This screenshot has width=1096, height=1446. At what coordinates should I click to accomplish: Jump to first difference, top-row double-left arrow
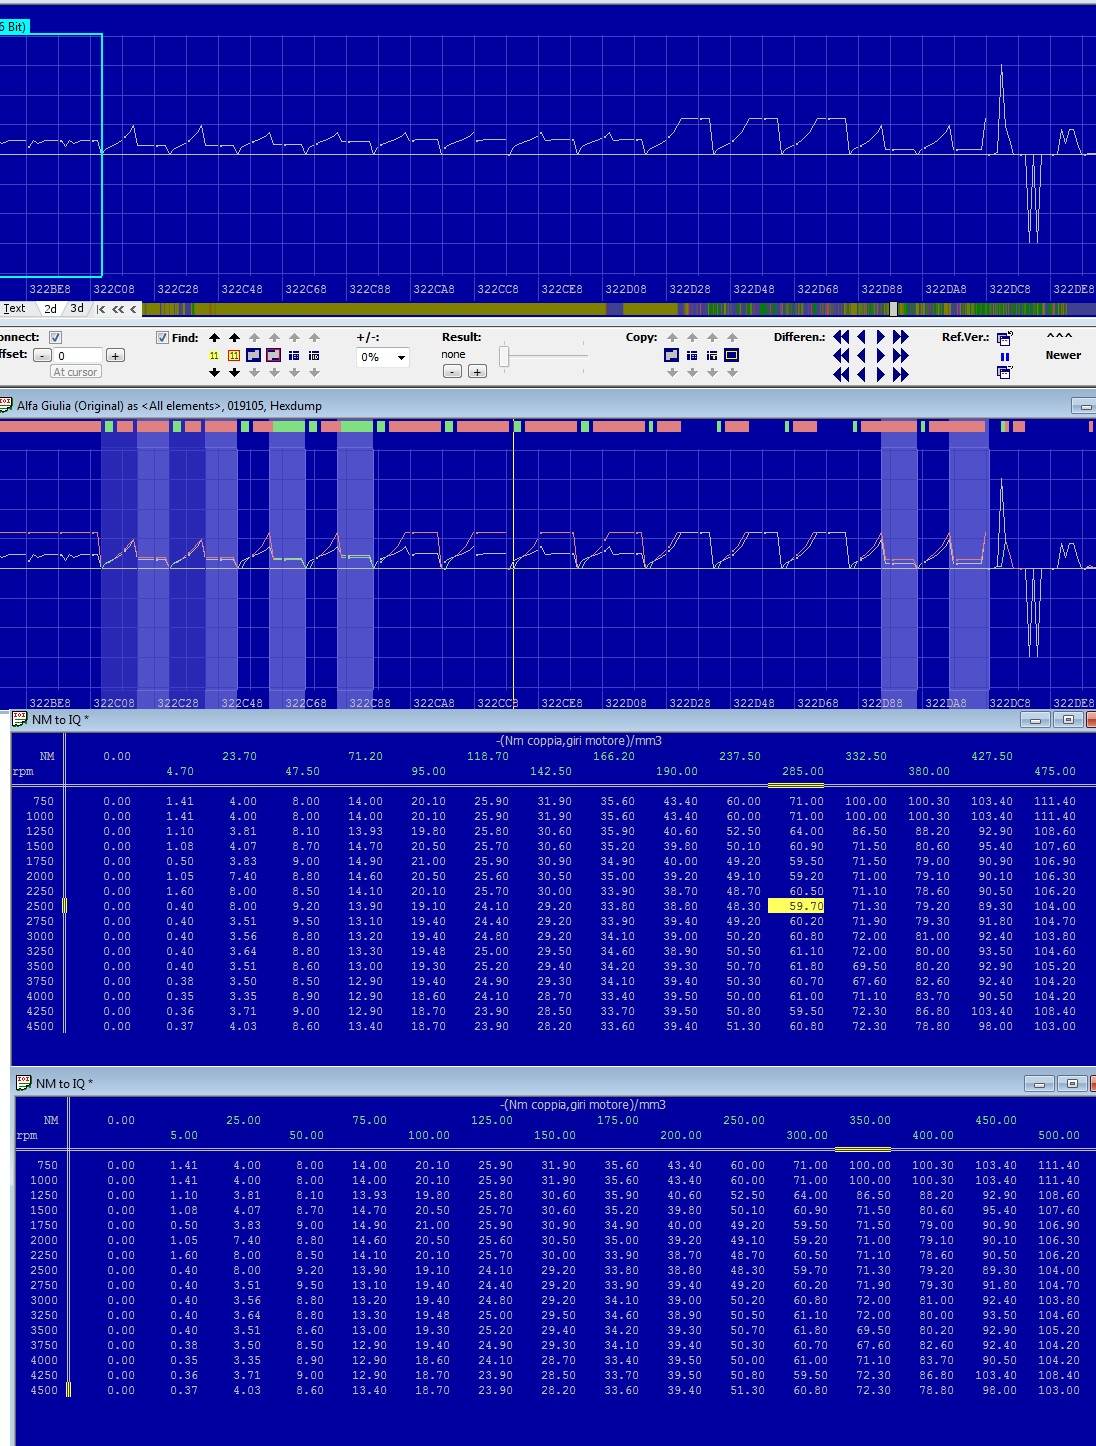click(x=841, y=337)
